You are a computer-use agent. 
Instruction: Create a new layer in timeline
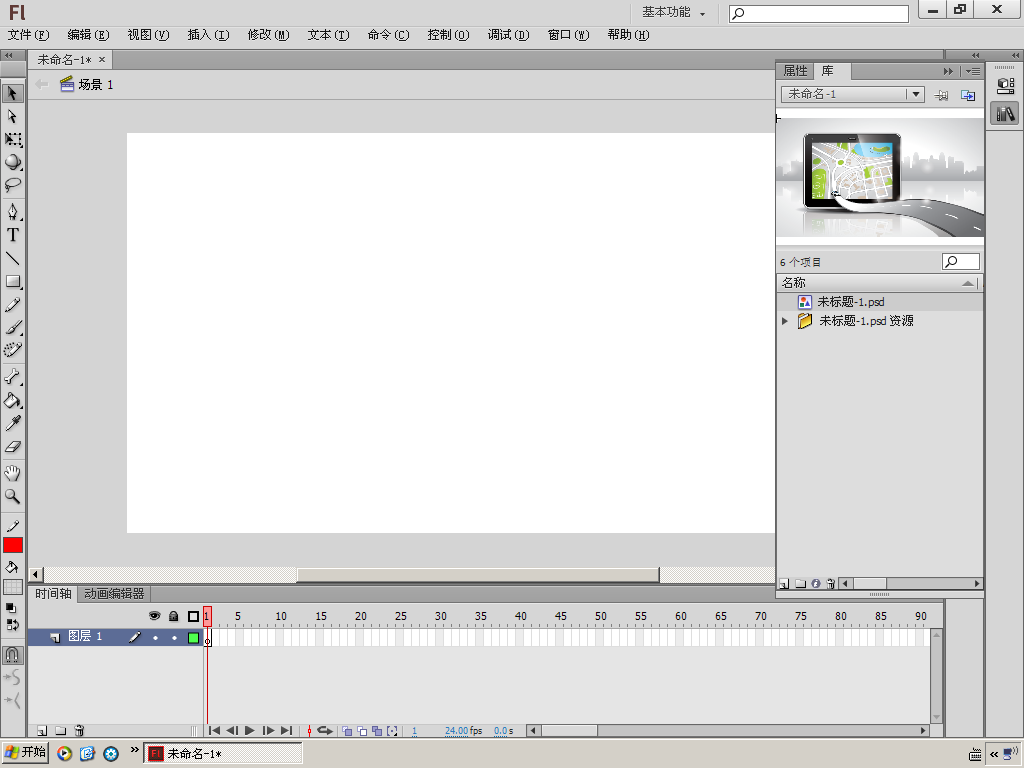pyautogui.click(x=42, y=730)
